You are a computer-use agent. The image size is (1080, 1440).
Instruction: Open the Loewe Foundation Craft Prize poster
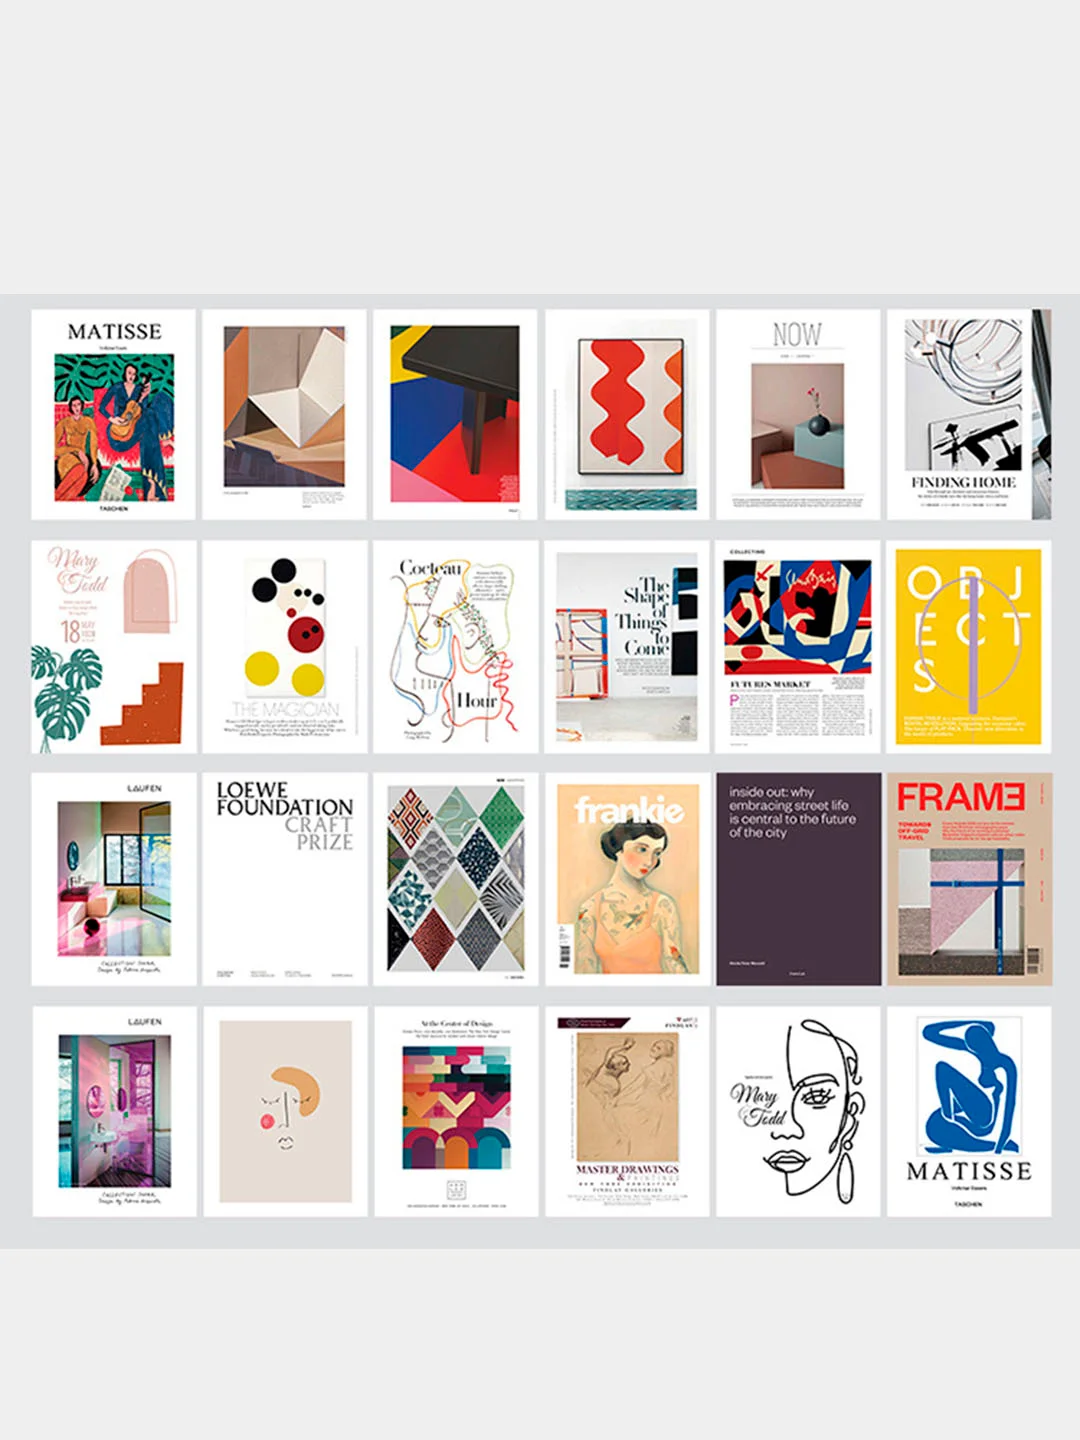[285, 879]
